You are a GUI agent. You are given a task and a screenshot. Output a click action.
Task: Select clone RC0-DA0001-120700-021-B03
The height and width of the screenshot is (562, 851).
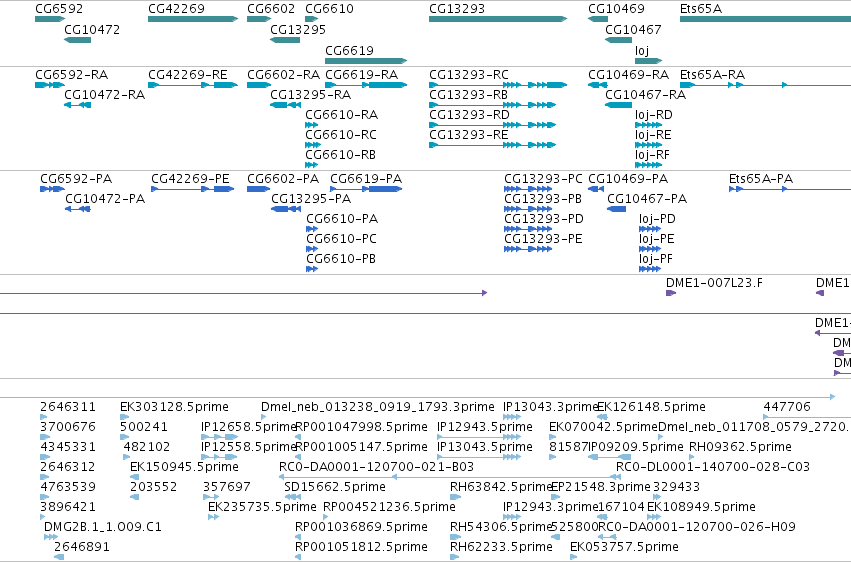click(x=376, y=467)
